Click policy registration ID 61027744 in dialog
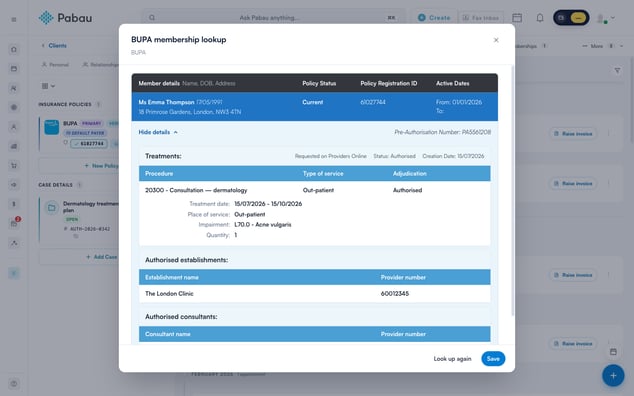Viewport: 634px width, 396px height. pos(373,102)
